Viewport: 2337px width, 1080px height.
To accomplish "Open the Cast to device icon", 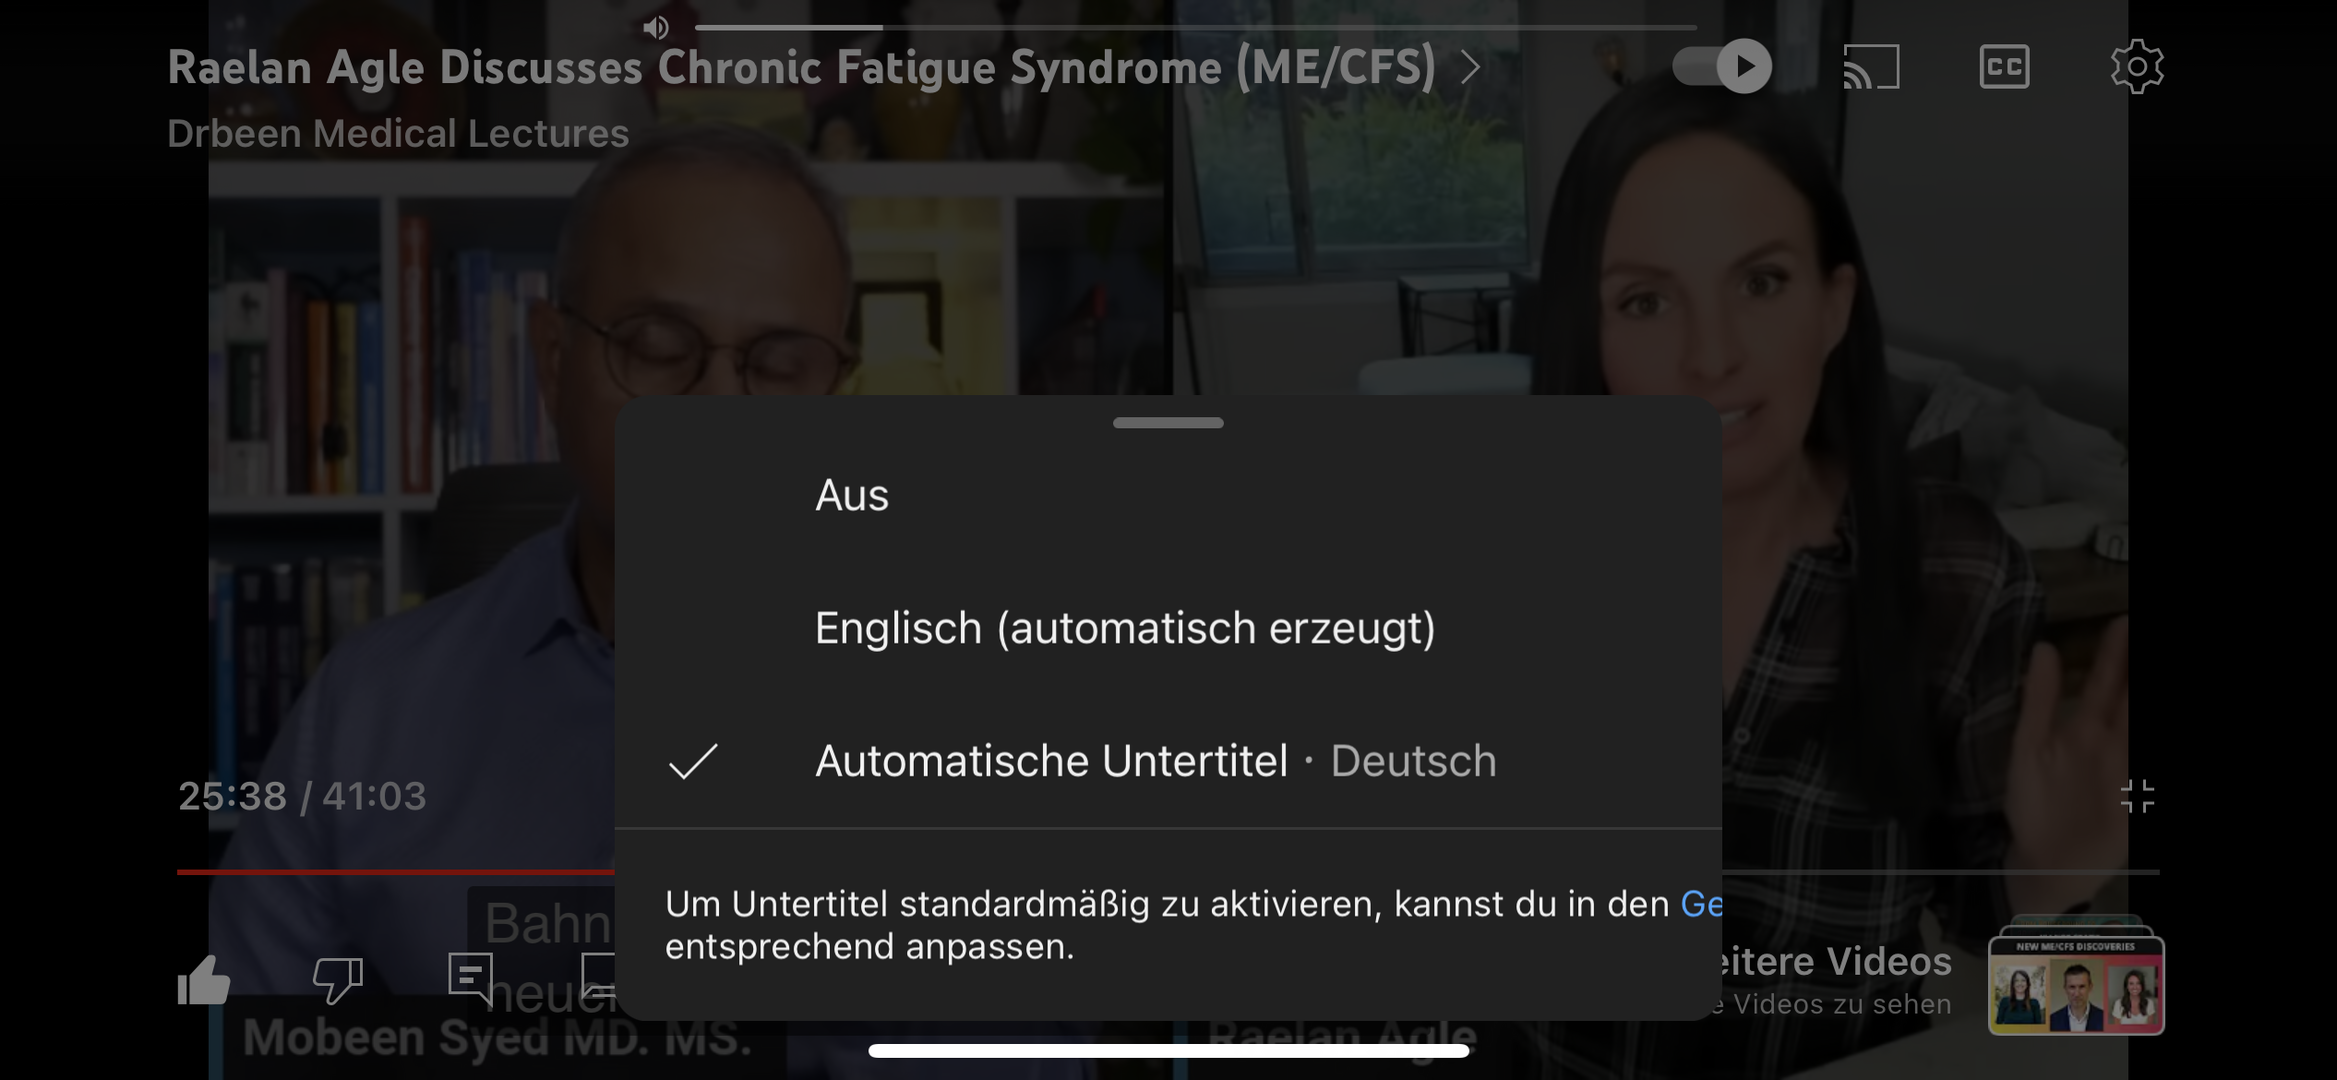I will [1871, 67].
